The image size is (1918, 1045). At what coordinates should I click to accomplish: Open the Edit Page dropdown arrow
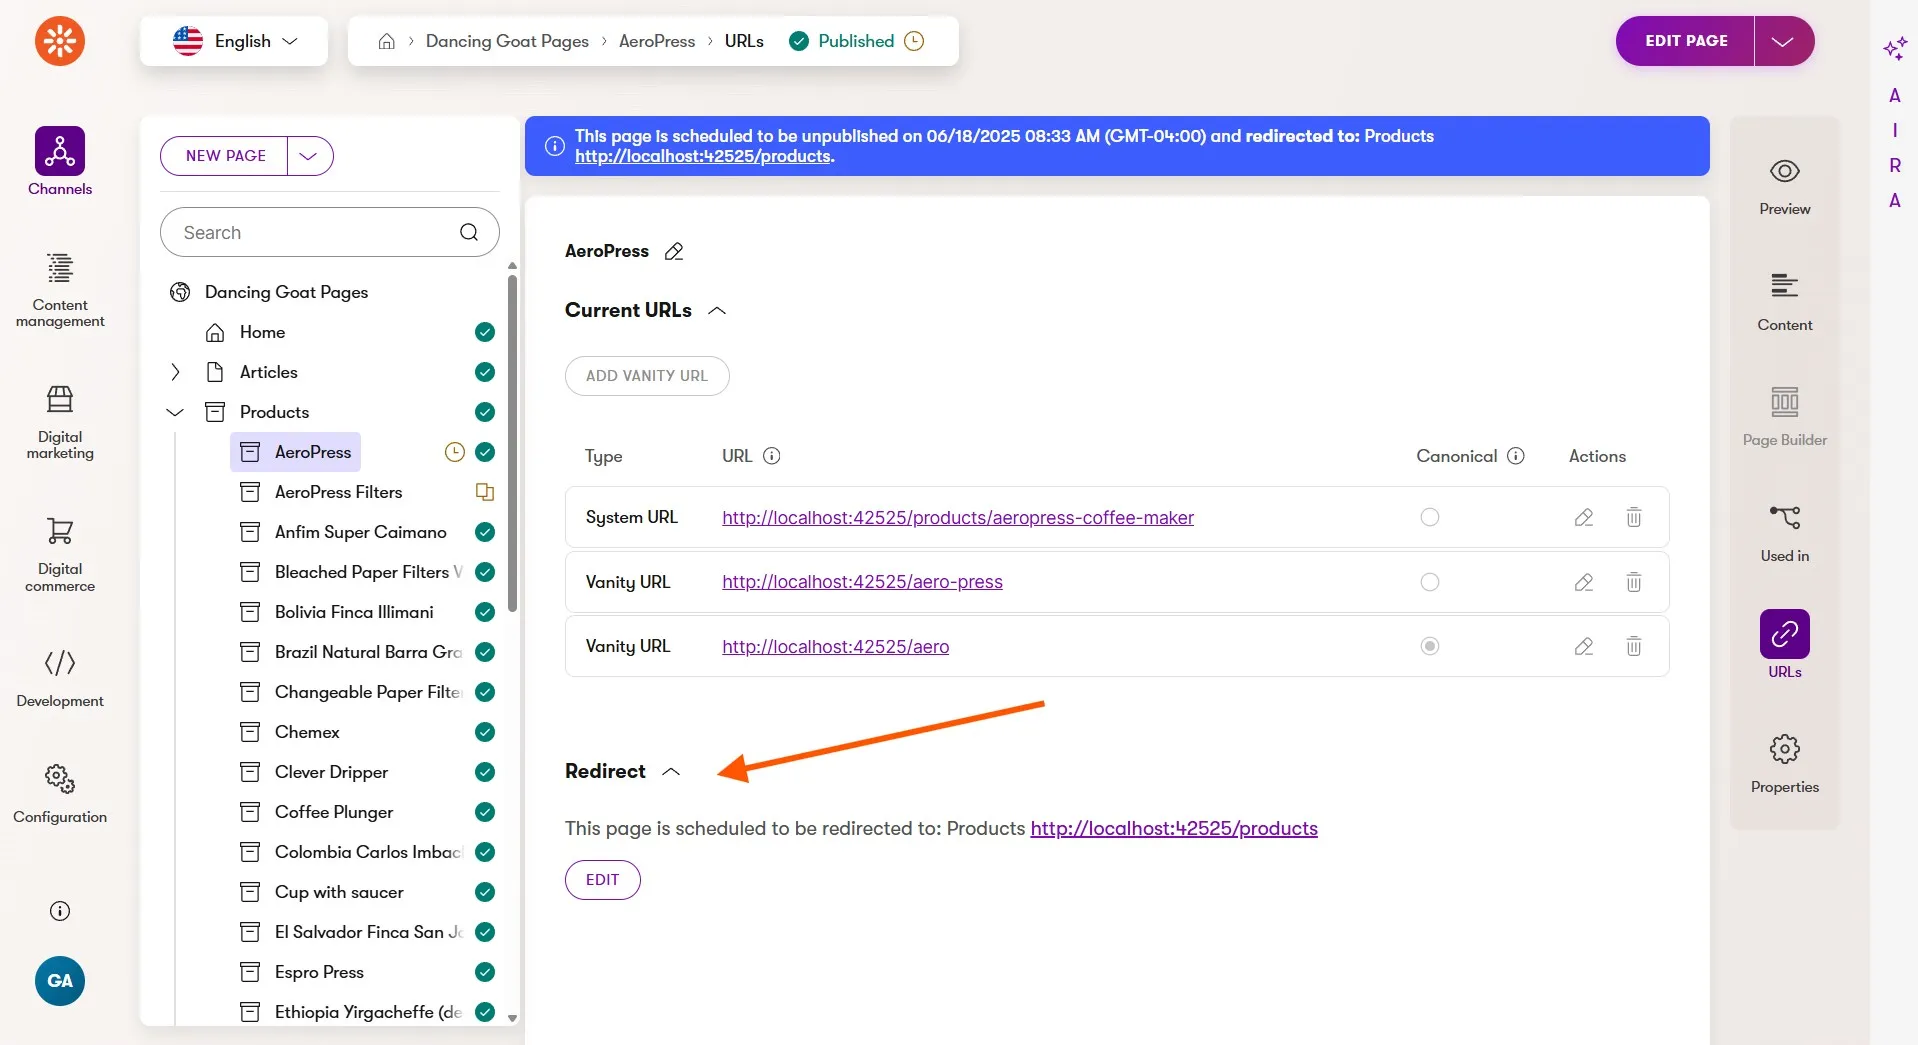tap(1784, 41)
